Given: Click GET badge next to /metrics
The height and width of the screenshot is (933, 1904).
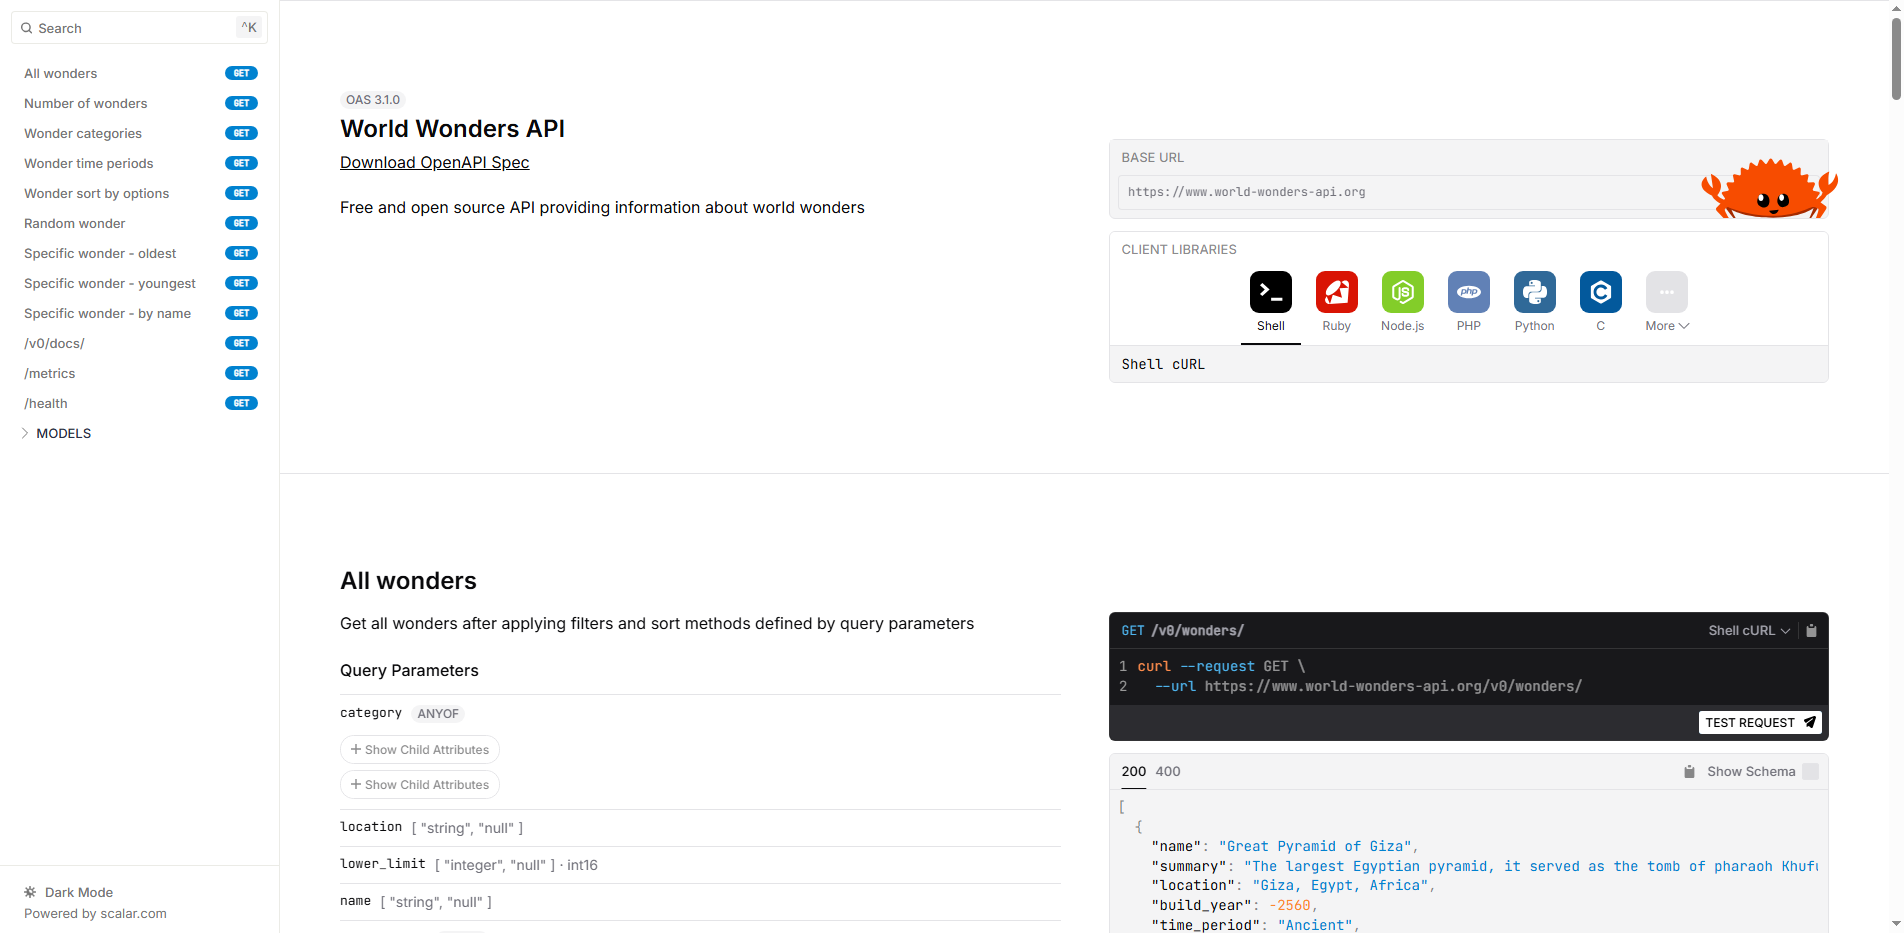Looking at the screenshot, I should [241, 373].
